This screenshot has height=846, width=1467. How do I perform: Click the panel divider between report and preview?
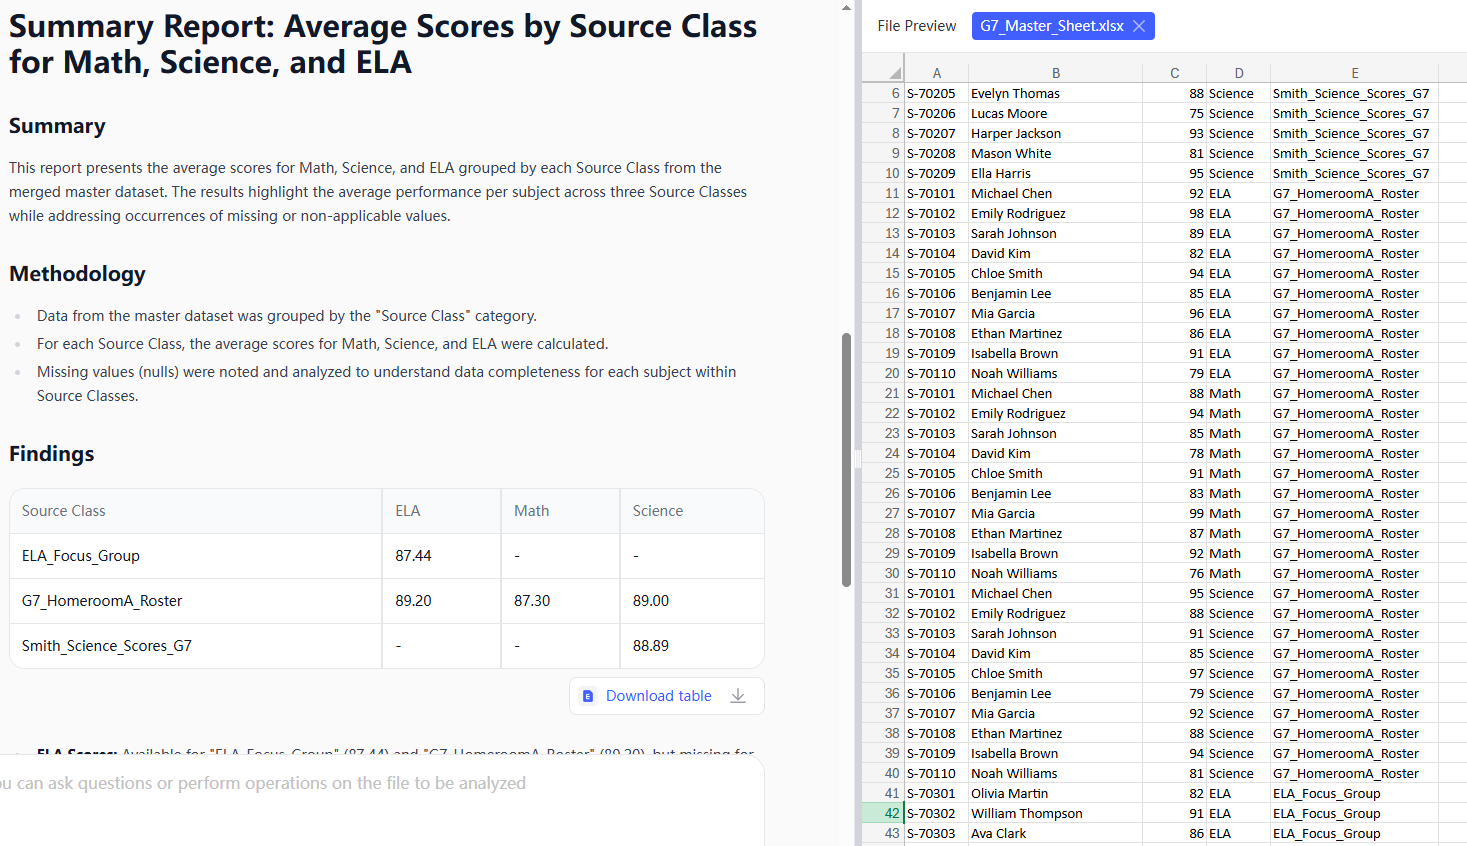pyautogui.click(x=857, y=460)
